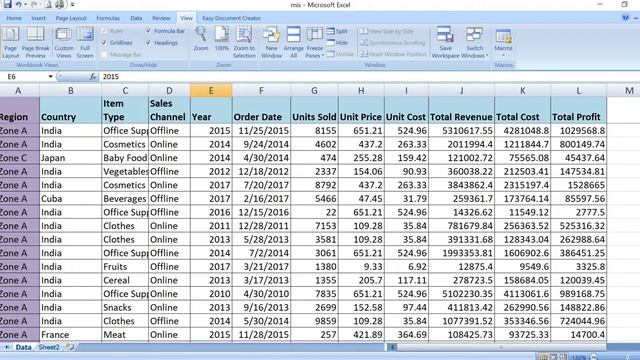Toggle the Formula Bar checkbox
Viewport: 640px width, 360px height.
149,31
